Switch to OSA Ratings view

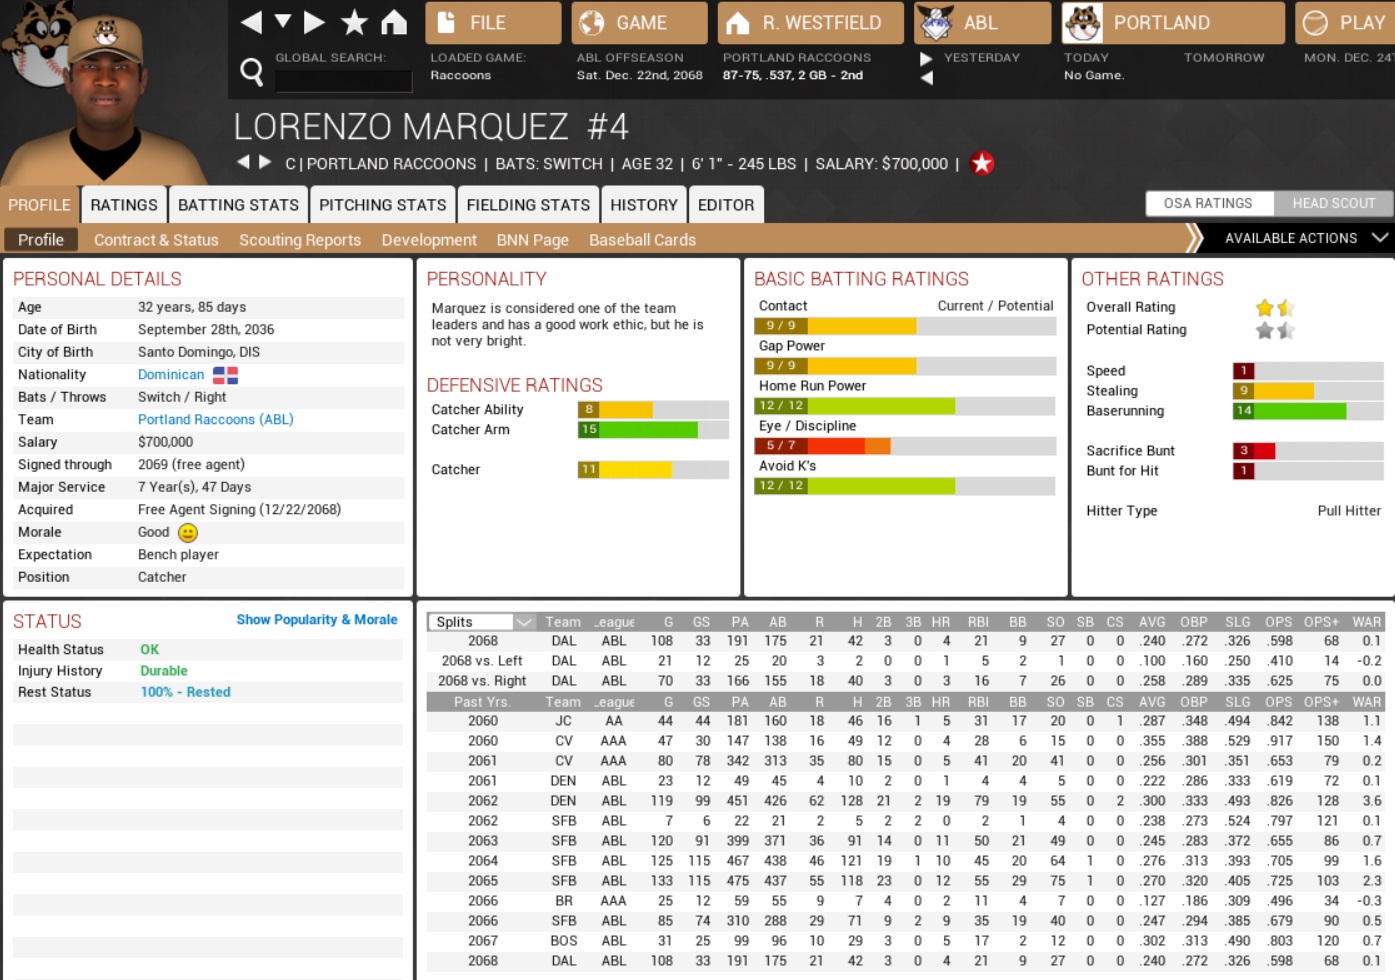[1208, 203]
